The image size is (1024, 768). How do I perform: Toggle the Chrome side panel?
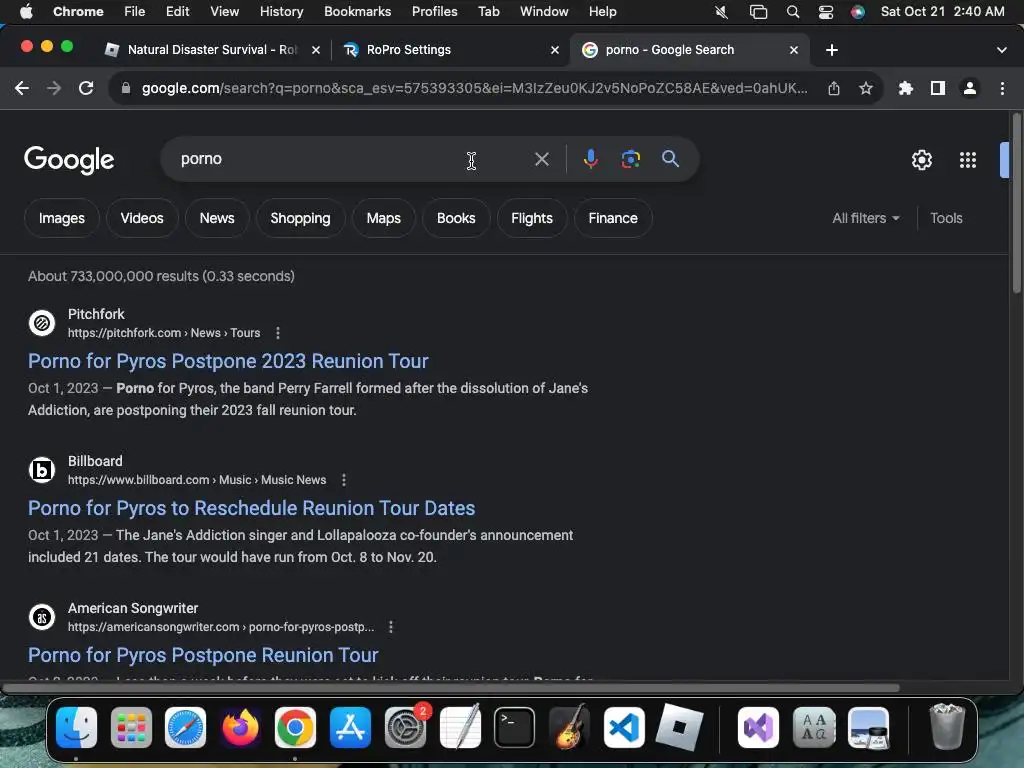[x=938, y=88]
